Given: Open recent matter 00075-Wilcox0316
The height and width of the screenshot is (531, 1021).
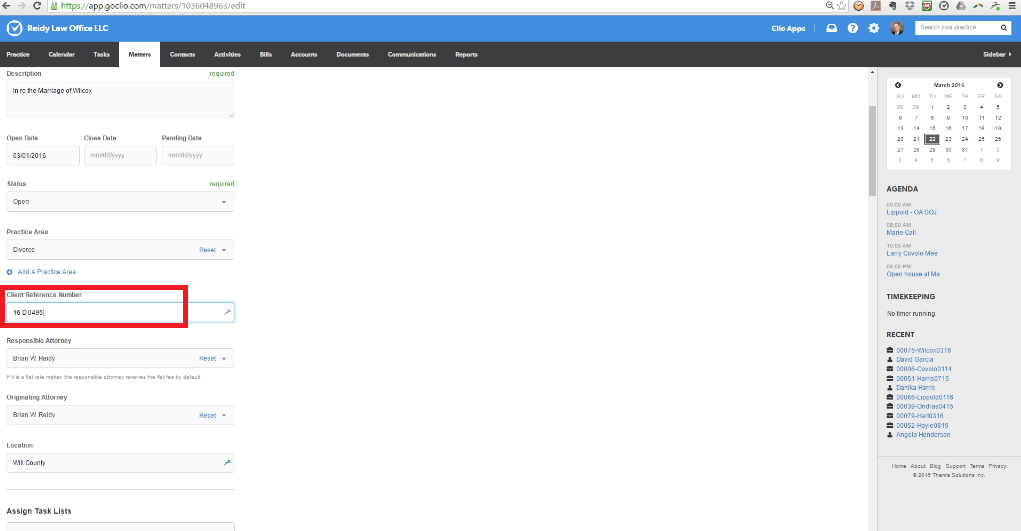Looking at the screenshot, I should [923, 350].
